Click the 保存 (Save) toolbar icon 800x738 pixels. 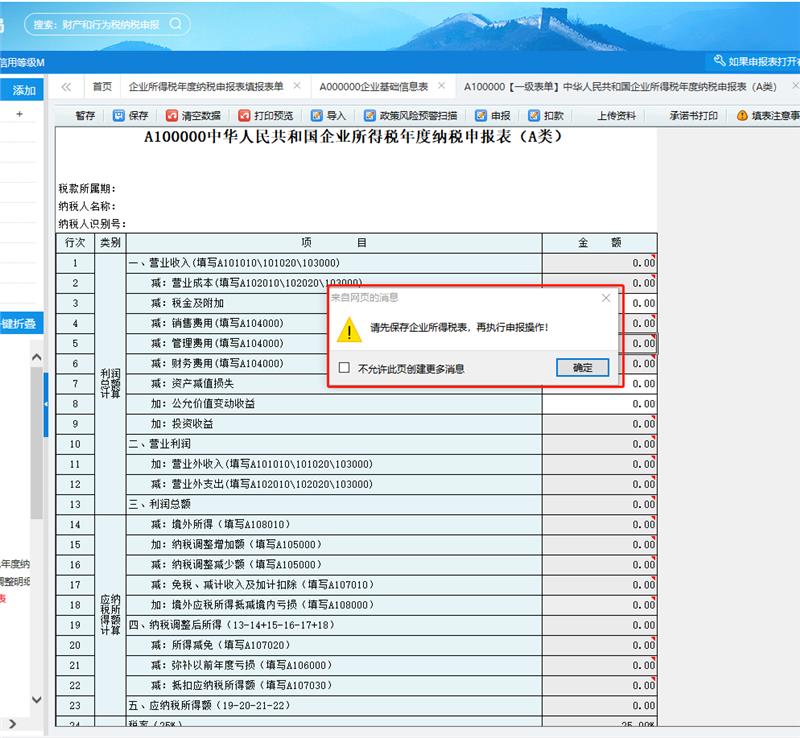point(119,116)
